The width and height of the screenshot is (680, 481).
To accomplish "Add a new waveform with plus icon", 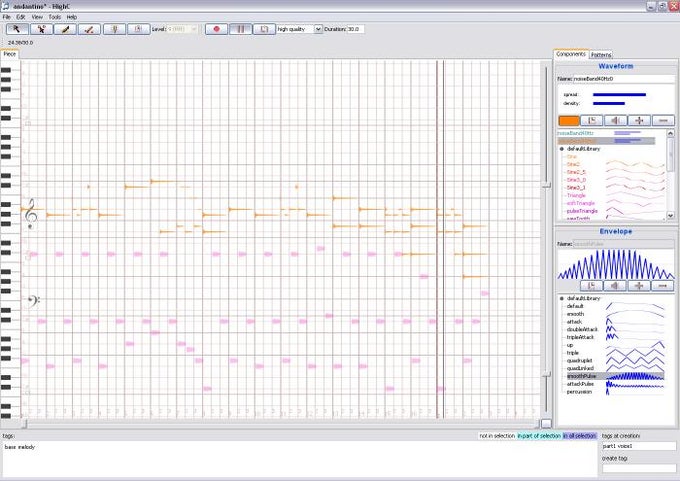I will coord(639,121).
